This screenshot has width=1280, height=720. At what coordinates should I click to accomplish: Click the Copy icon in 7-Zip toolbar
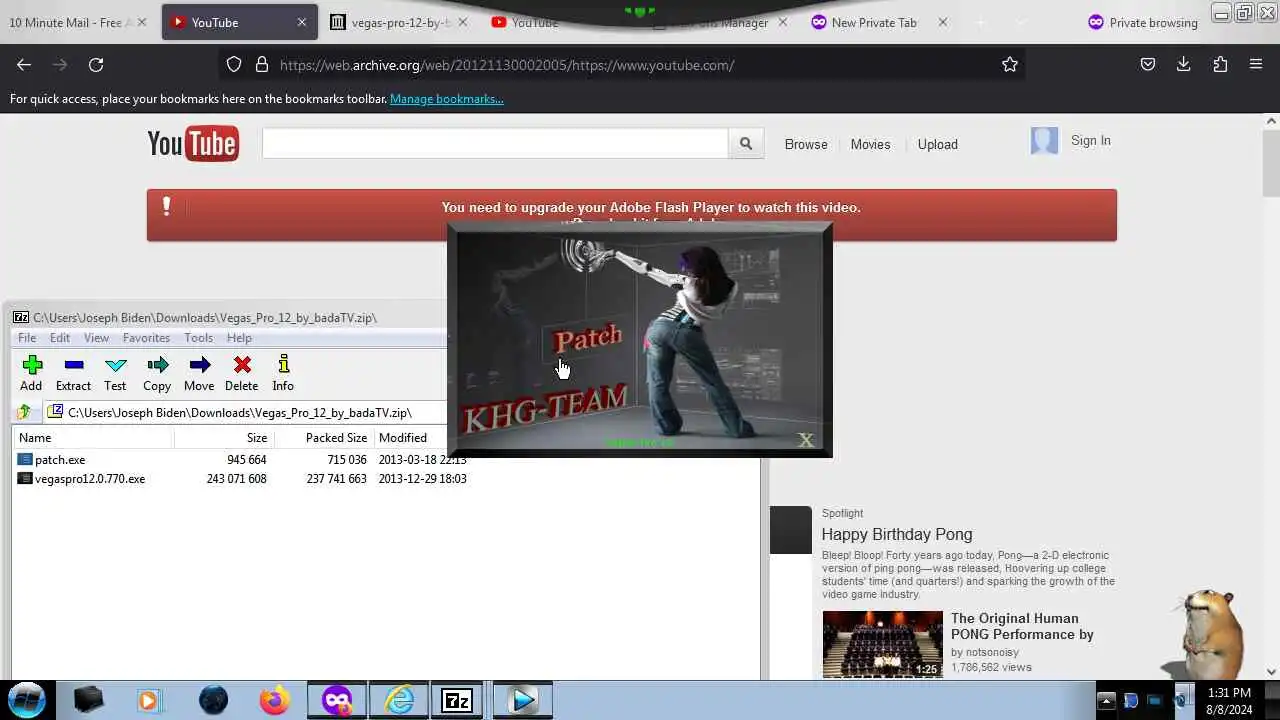coord(157,373)
